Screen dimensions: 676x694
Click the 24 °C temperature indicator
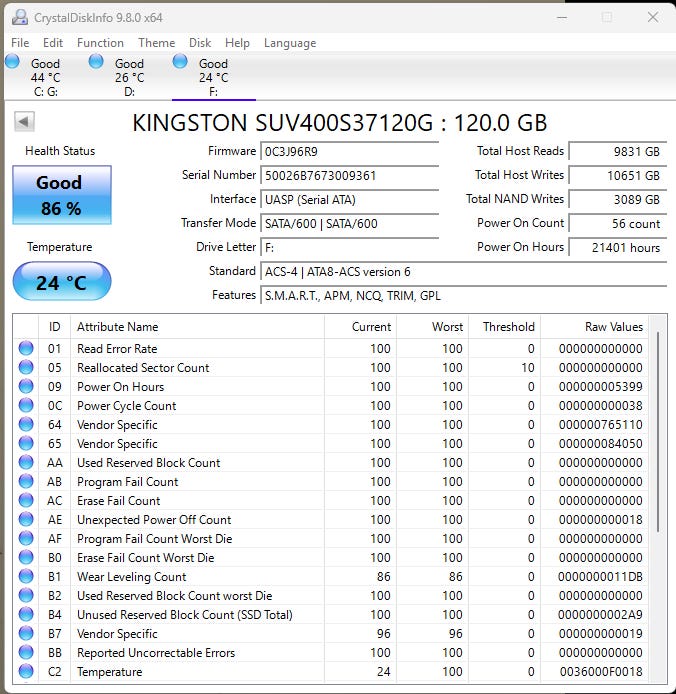[x=61, y=283]
